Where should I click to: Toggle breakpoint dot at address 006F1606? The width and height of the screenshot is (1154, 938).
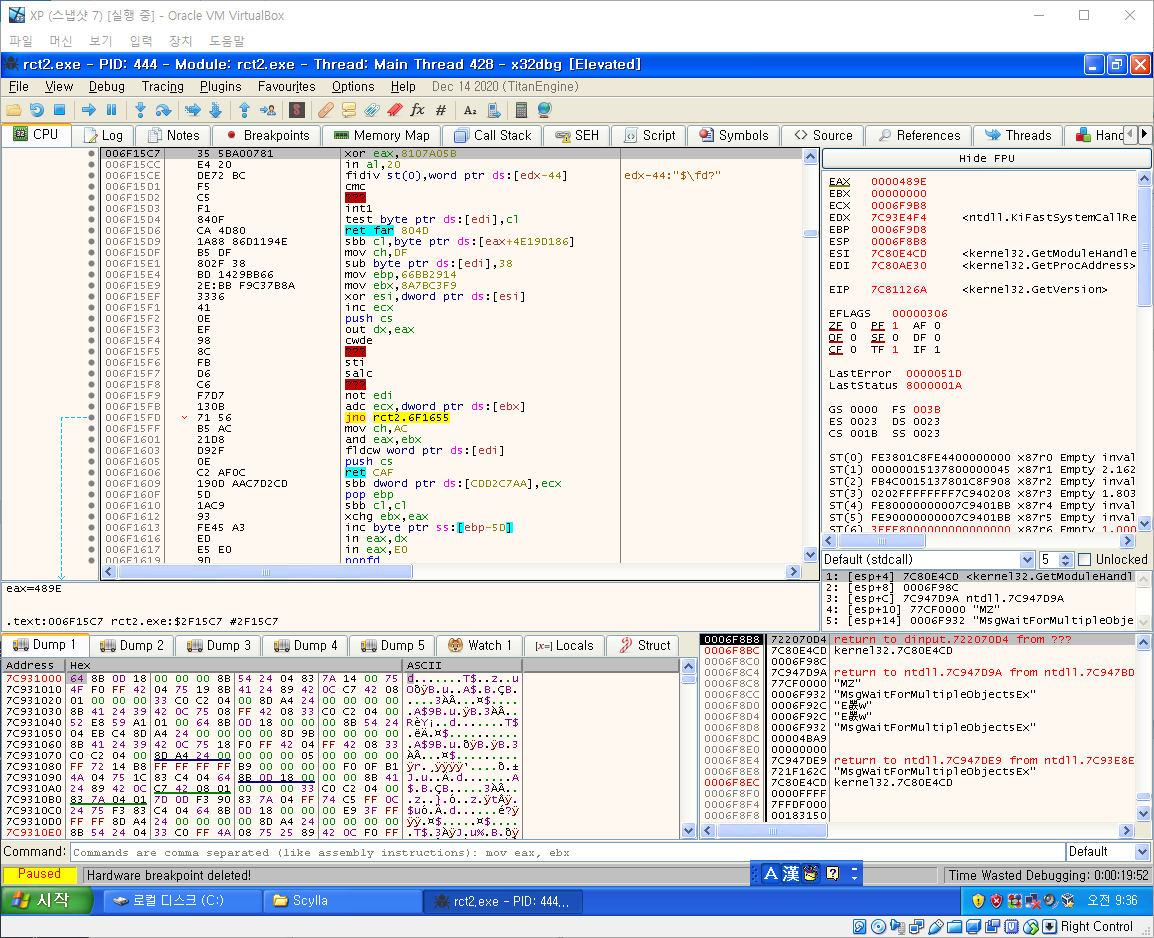(x=91, y=472)
